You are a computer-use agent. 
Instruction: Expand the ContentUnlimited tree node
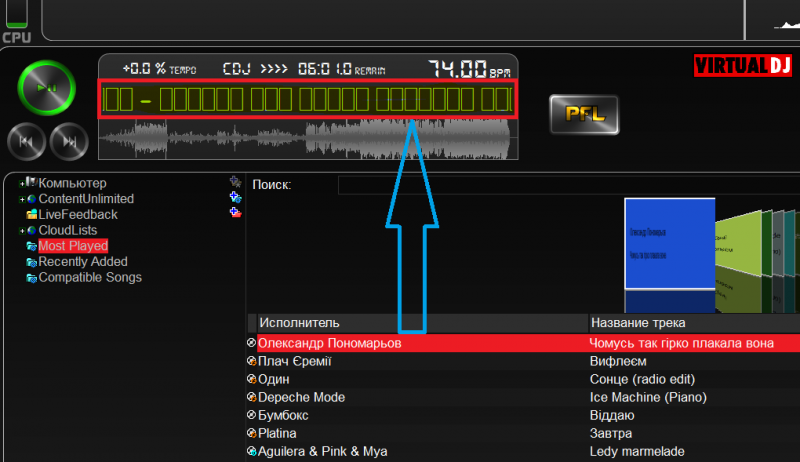pyautogui.click(x=21, y=199)
